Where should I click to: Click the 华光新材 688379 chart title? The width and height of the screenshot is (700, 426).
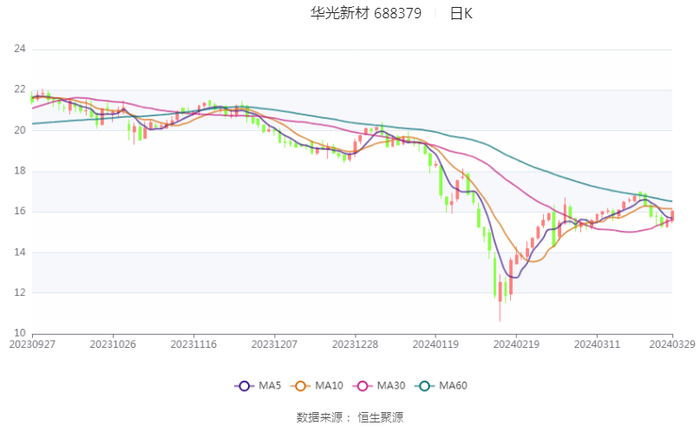click(352, 14)
